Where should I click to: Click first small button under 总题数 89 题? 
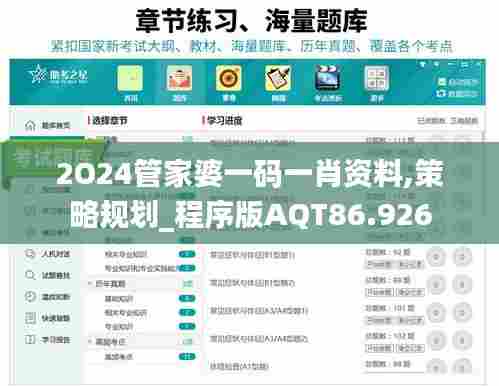tap(379, 292)
